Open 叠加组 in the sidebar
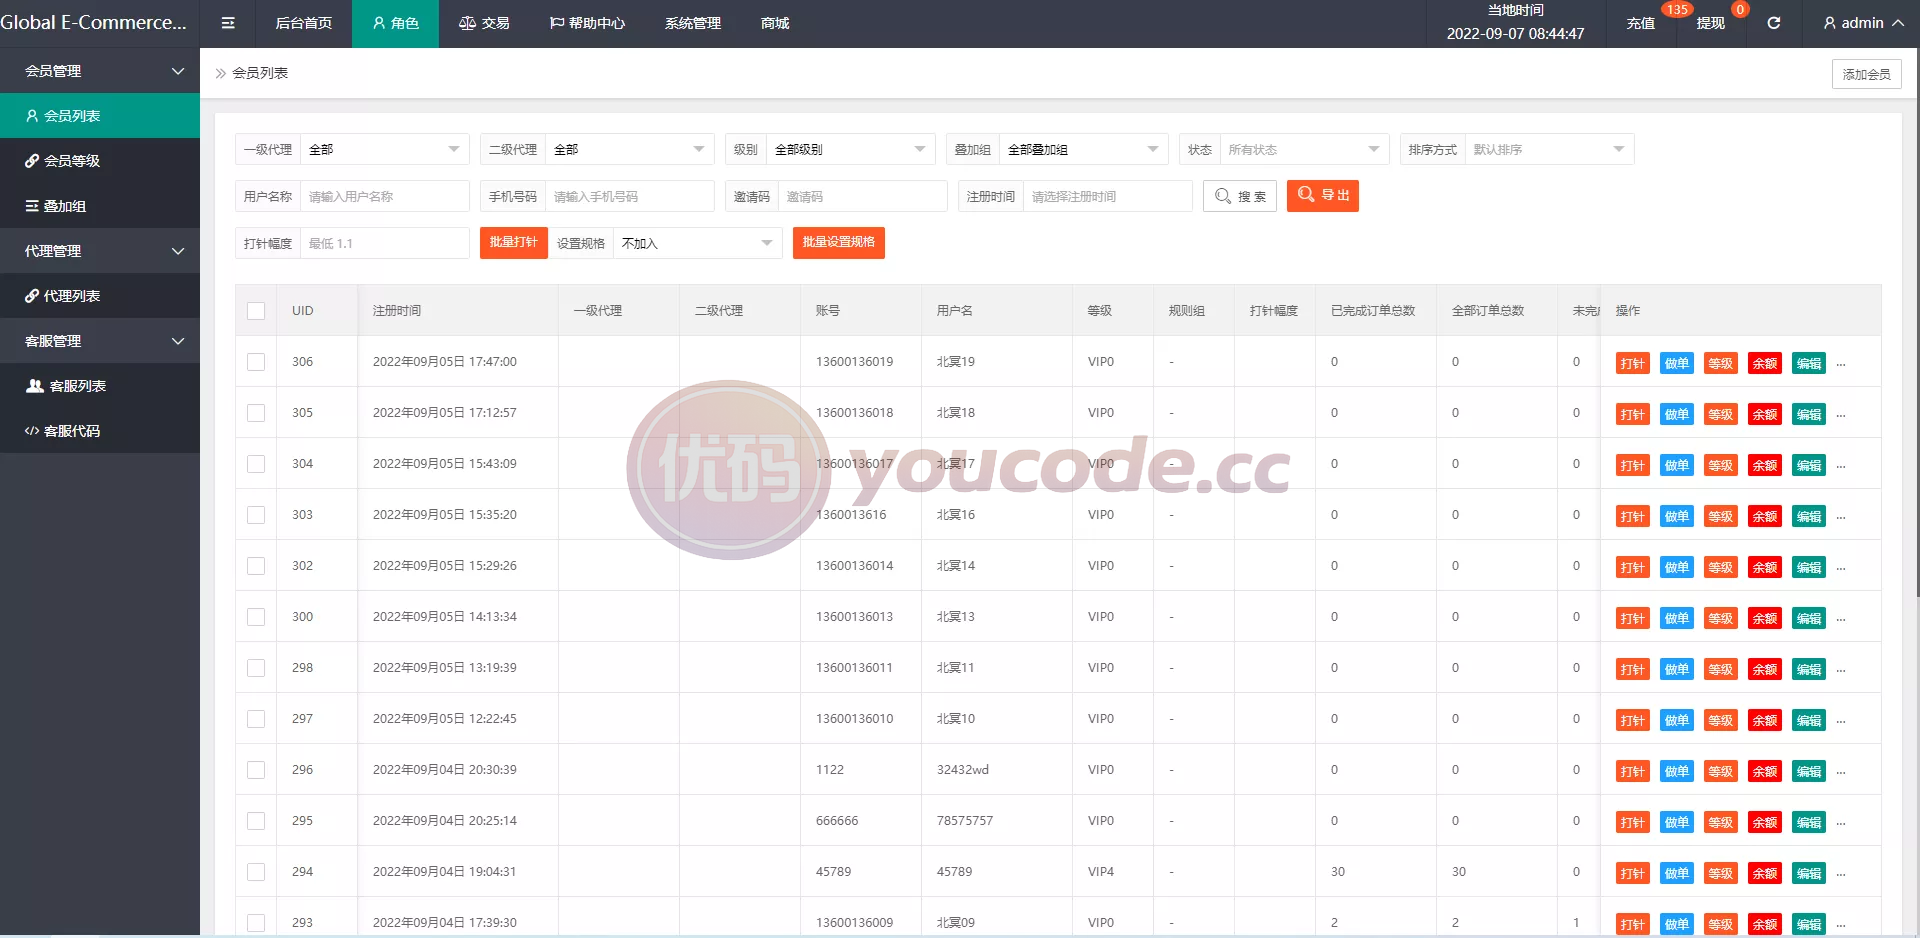The image size is (1920, 938). (x=100, y=206)
